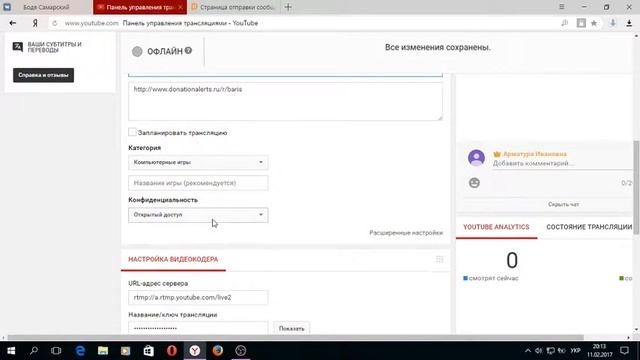The image size is (640, 360).
Task: Click the bookmark star icon in address bar
Action: point(594,23)
